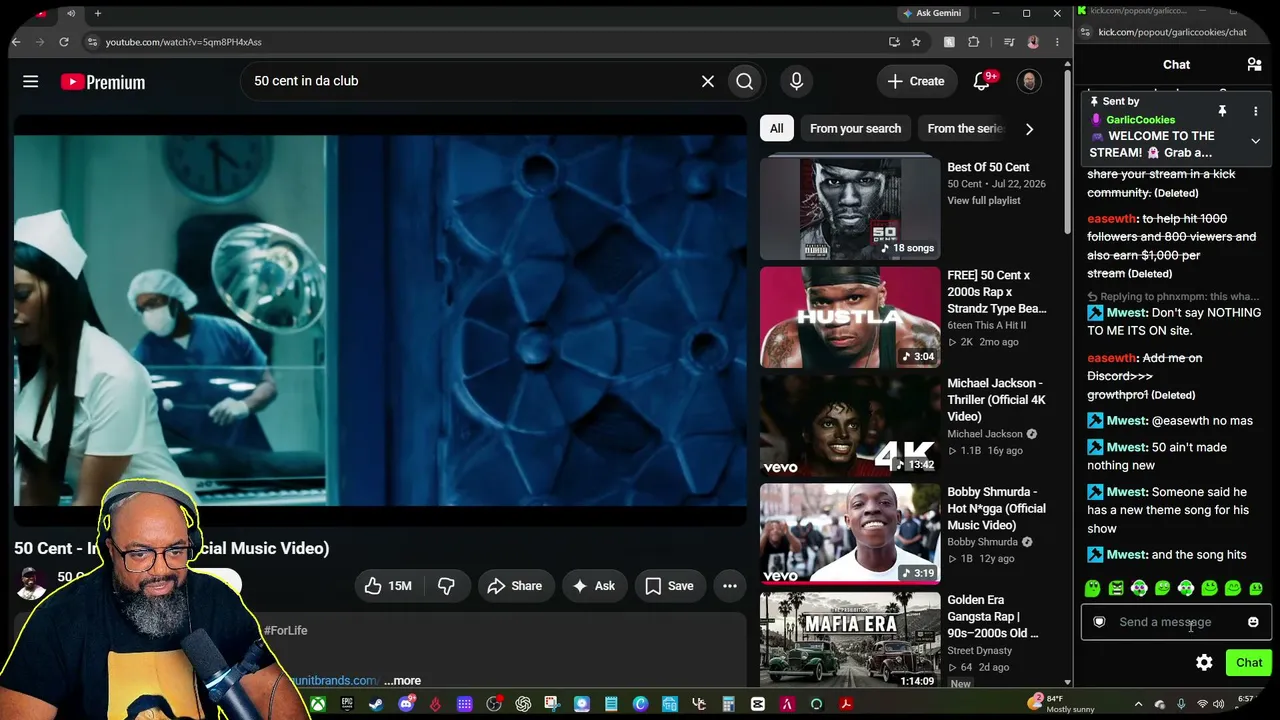Open weather widget showing Mostly sunny

click(1063, 704)
